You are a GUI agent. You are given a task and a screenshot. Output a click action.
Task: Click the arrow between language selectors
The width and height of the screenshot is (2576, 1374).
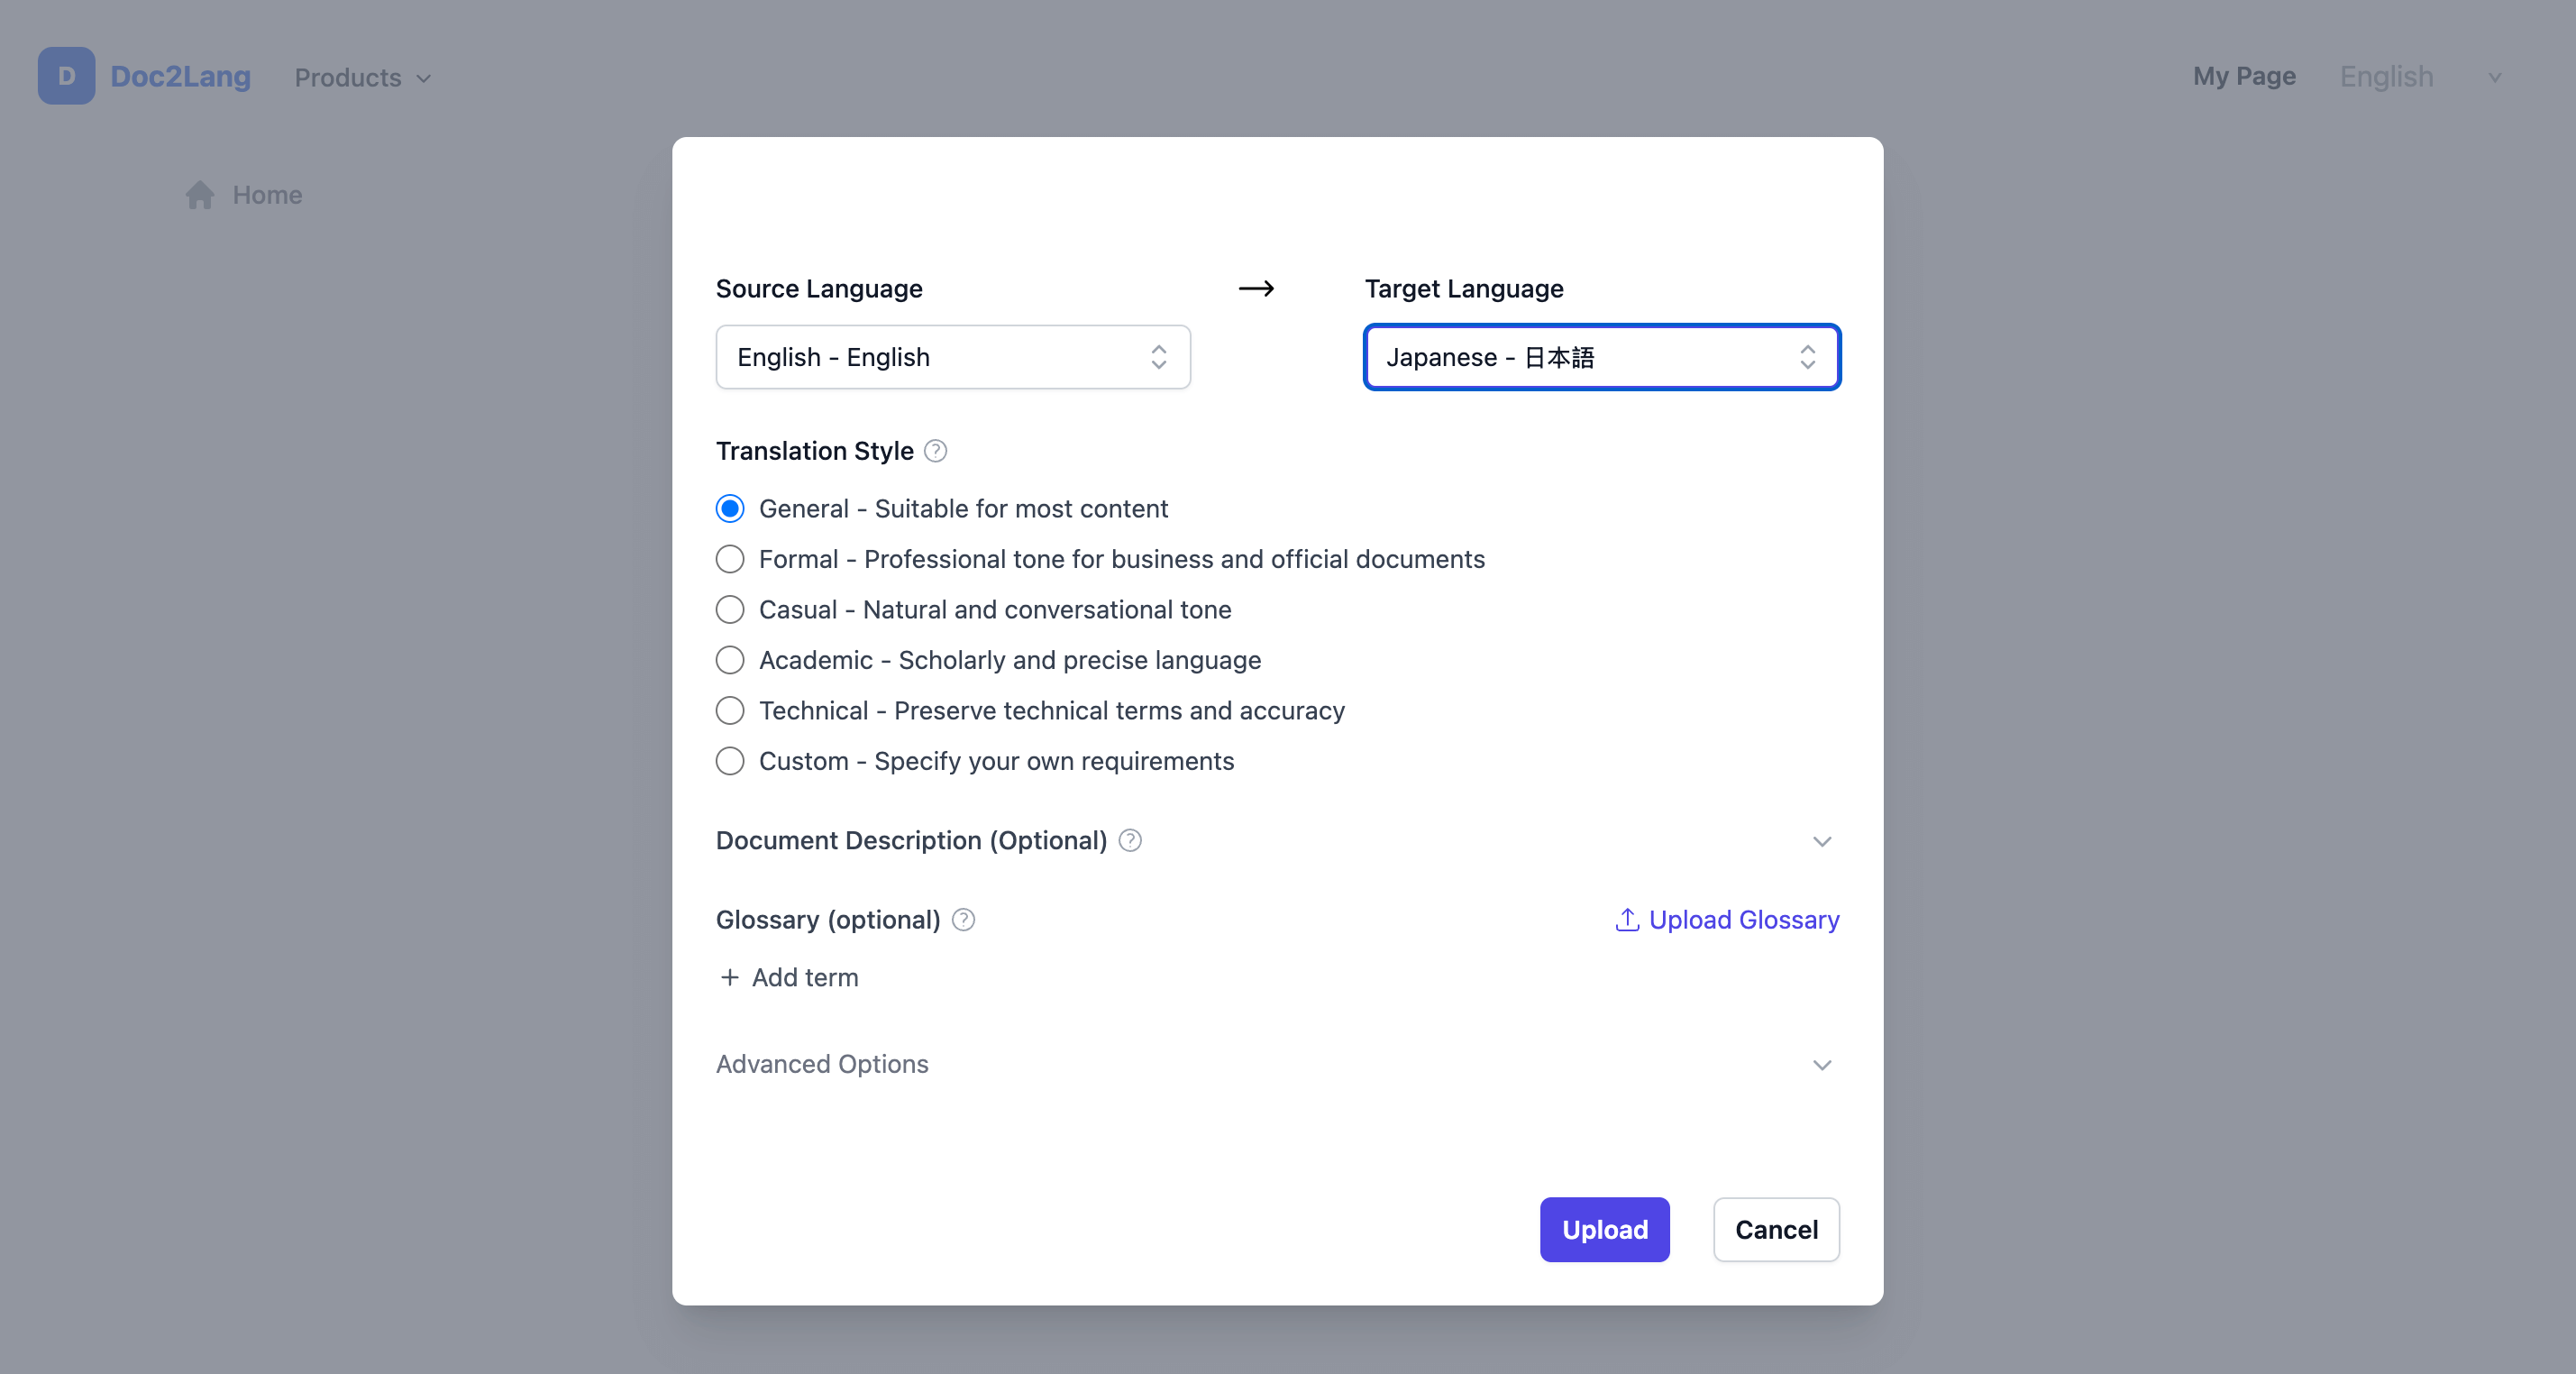(x=1256, y=289)
